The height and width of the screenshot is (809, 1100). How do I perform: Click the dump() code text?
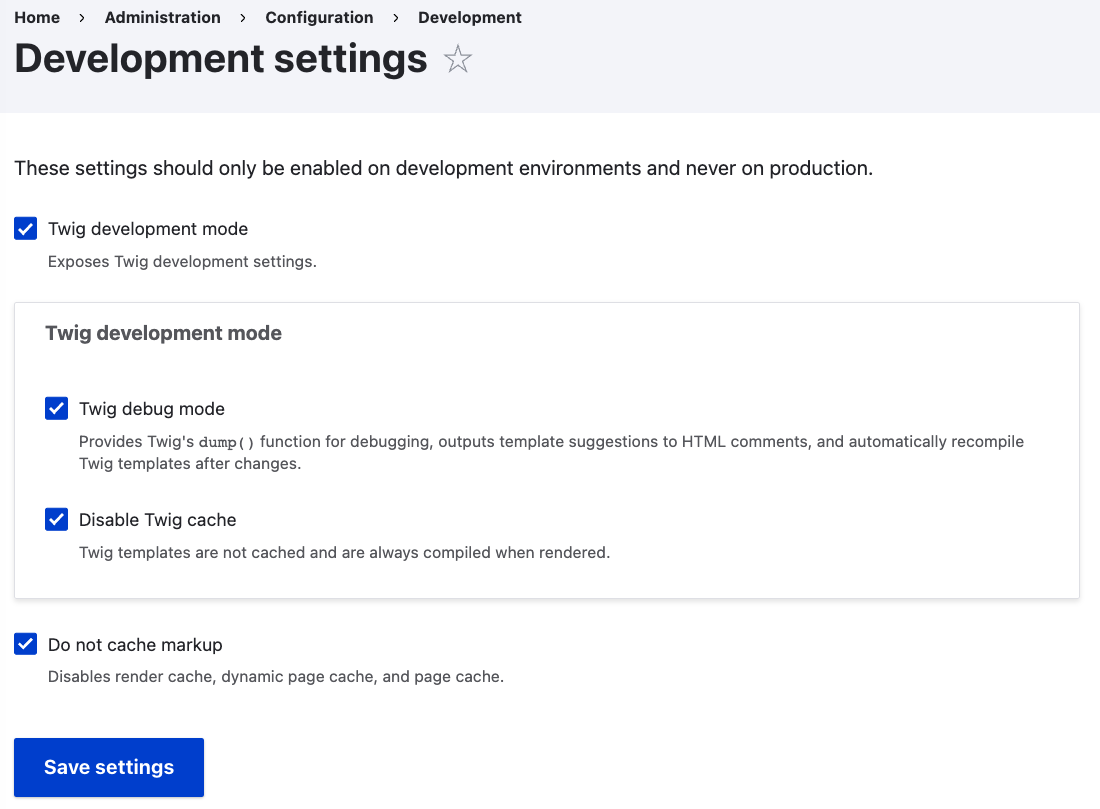tap(227, 442)
